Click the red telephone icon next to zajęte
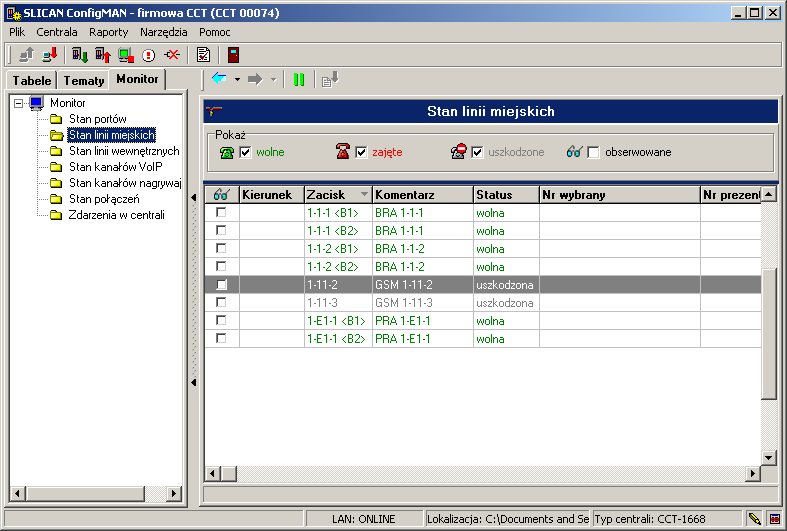Screen dimensions: 787x531 343,151
